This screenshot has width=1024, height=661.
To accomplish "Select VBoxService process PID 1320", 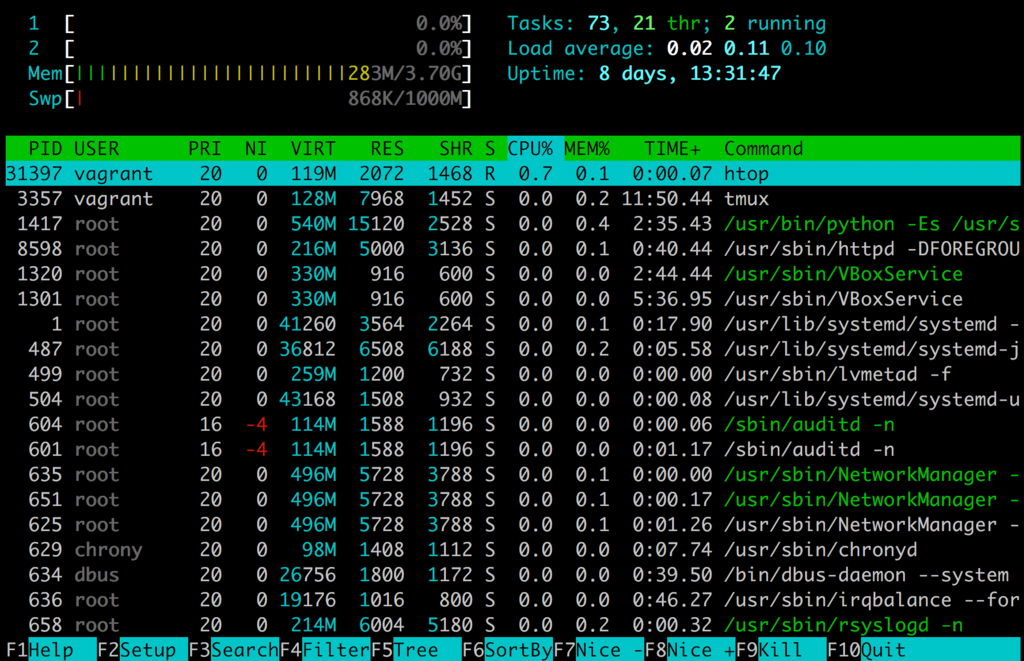I will (513, 274).
